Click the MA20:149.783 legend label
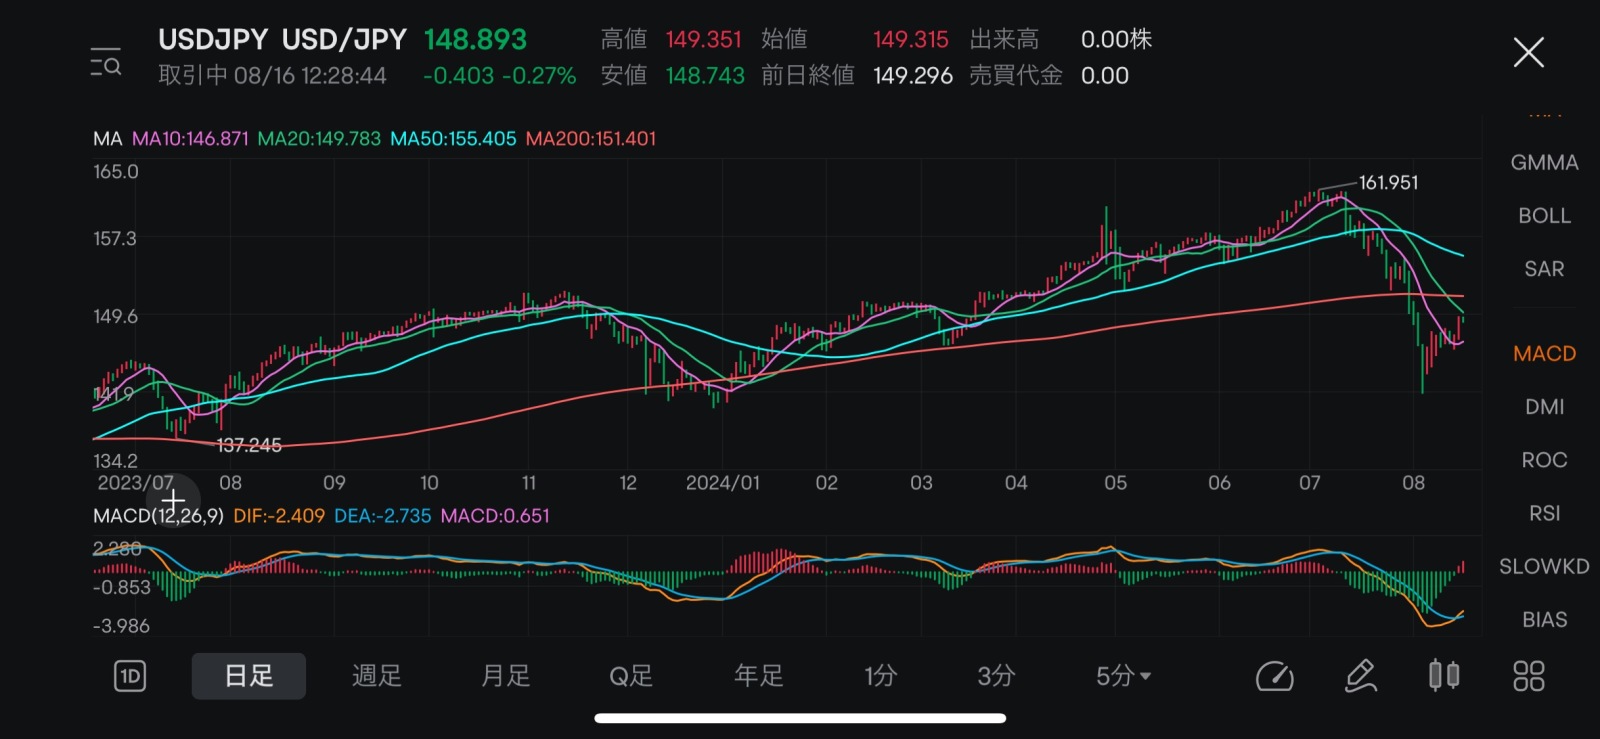The image size is (1600, 739). point(319,139)
